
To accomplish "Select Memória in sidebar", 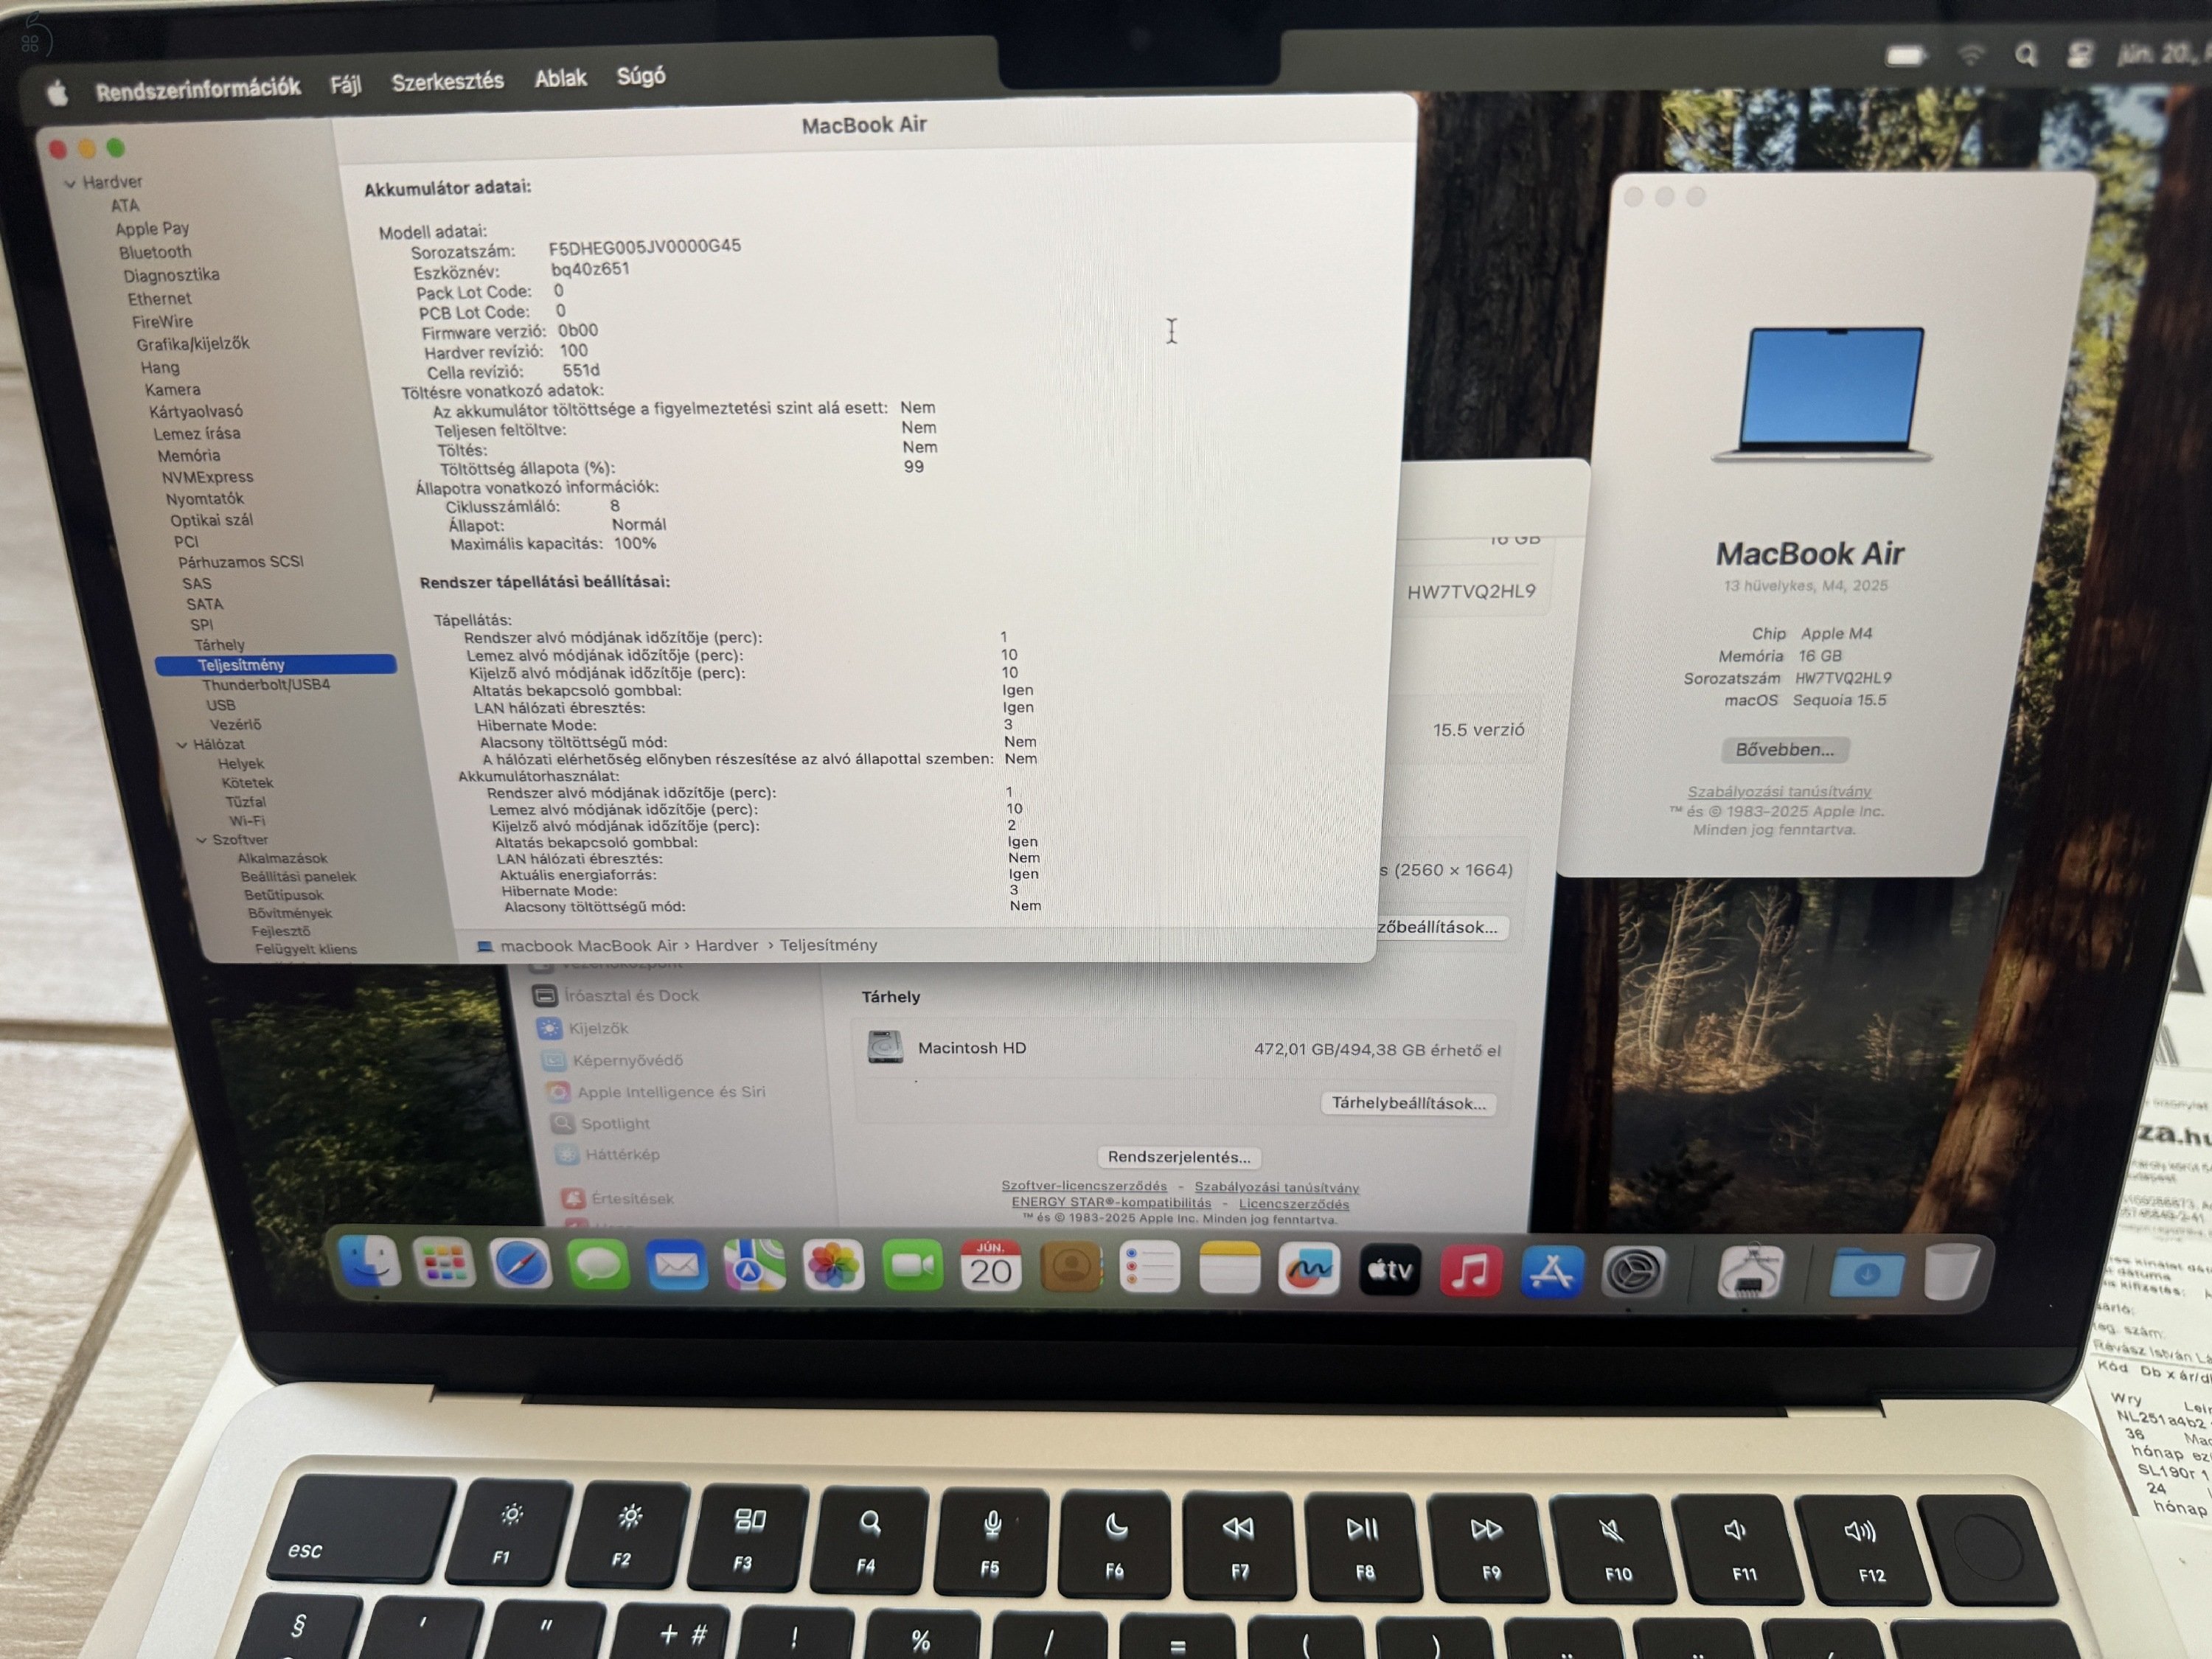I will [188, 456].
